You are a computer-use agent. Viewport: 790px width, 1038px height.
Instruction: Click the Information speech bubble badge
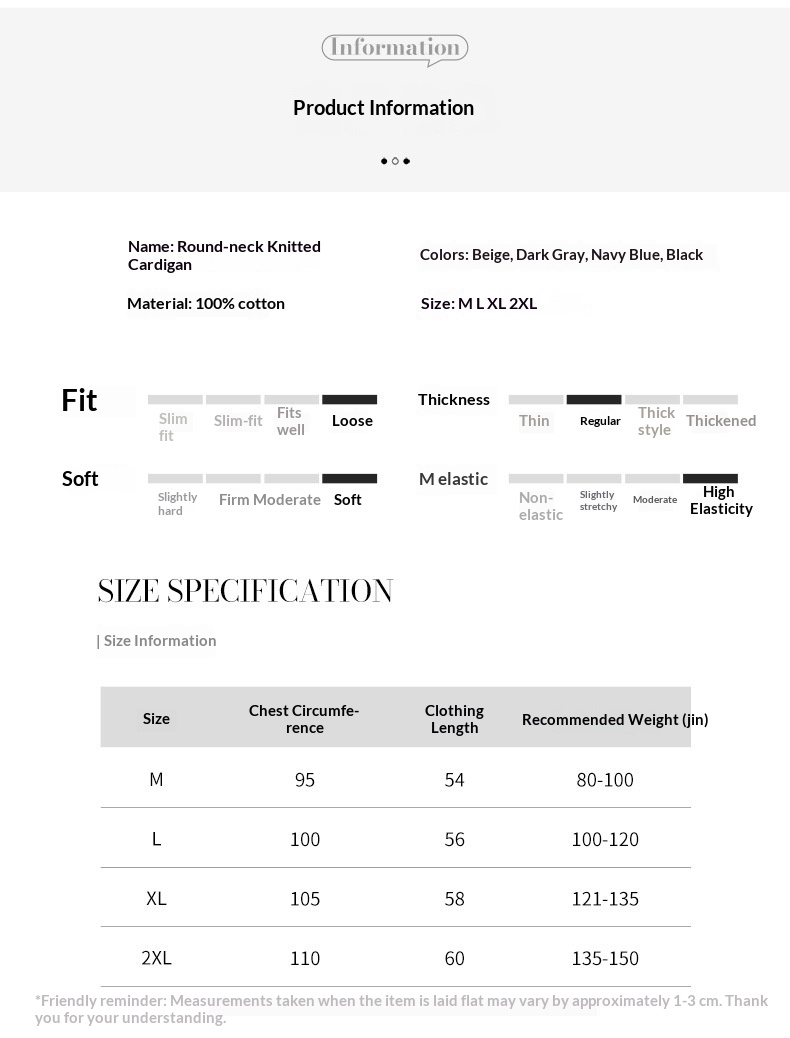tap(395, 50)
